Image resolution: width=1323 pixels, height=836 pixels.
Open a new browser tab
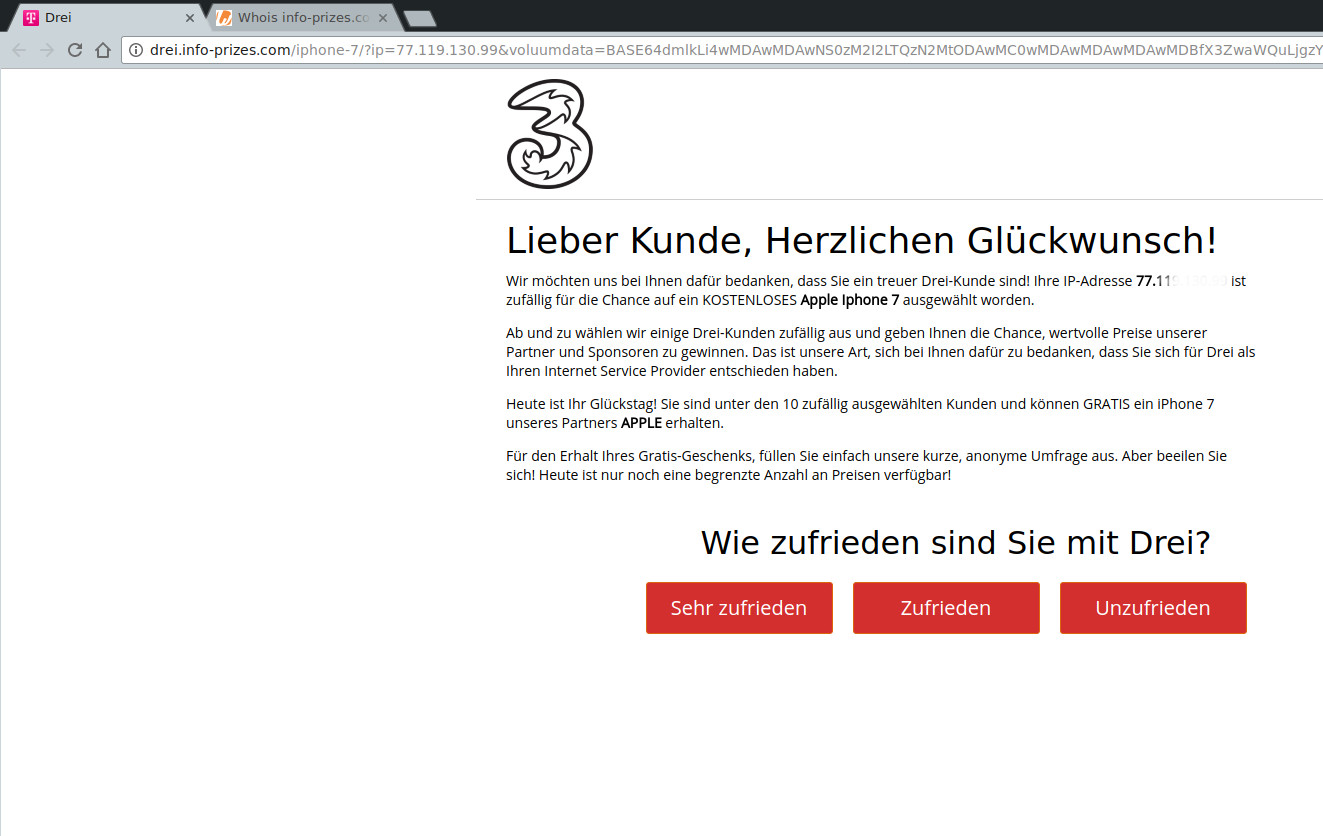tap(419, 18)
